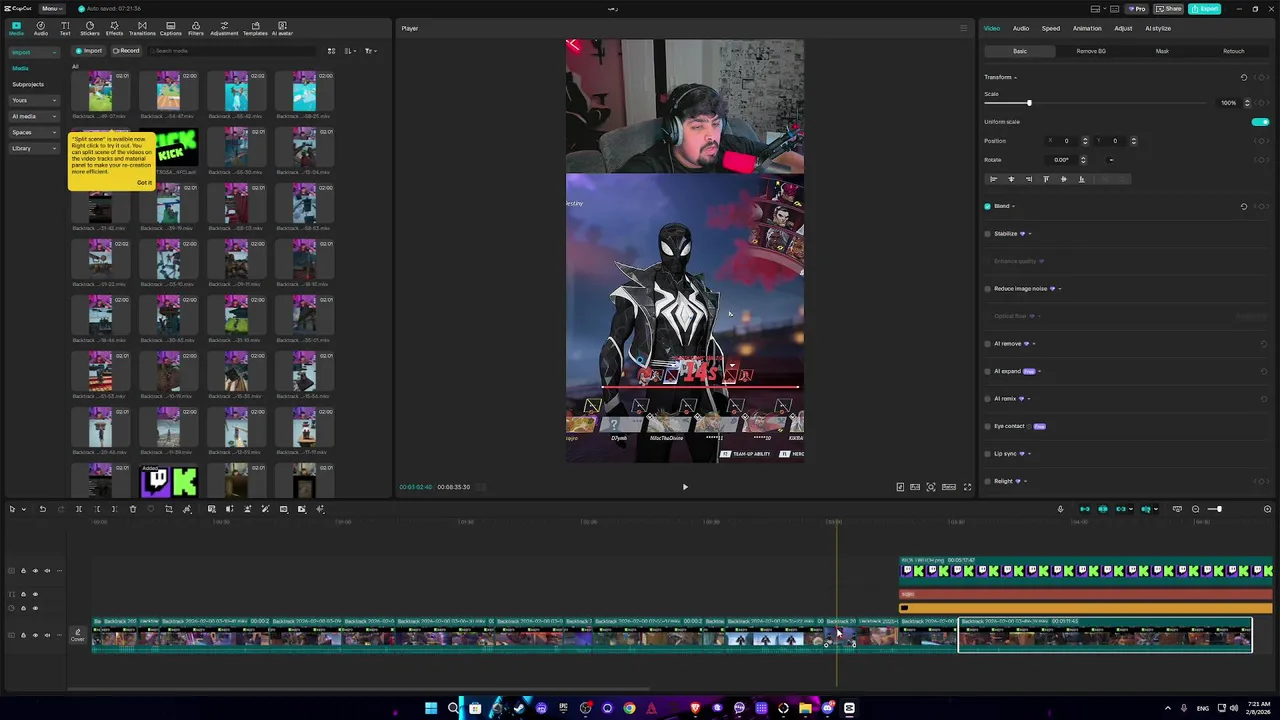
Task: Switch to the Animation inspector tab
Action: [x=1087, y=28]
